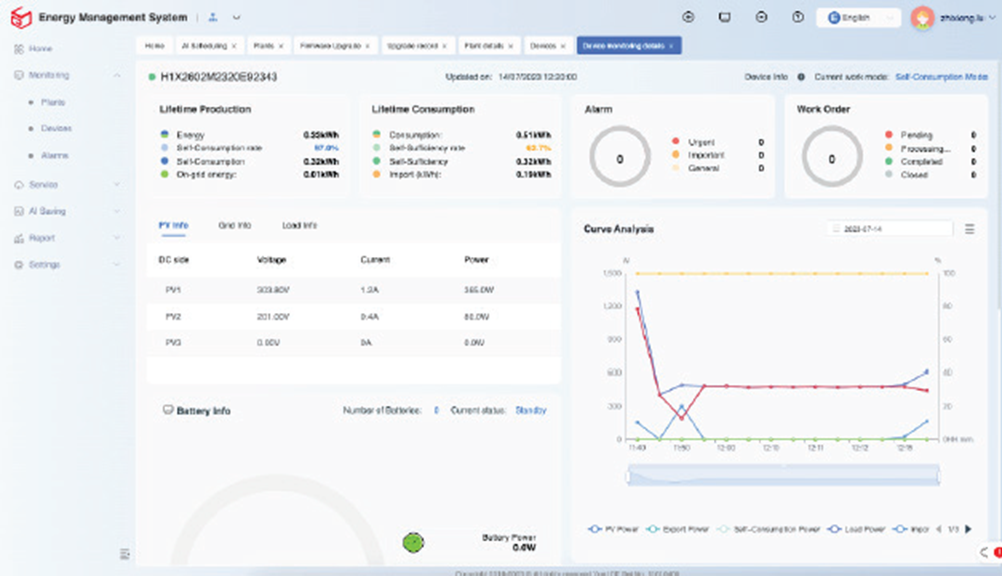Click the AI Saving sidebar icon
This screenshot has width=1002, height=576.
pos(19,211)
